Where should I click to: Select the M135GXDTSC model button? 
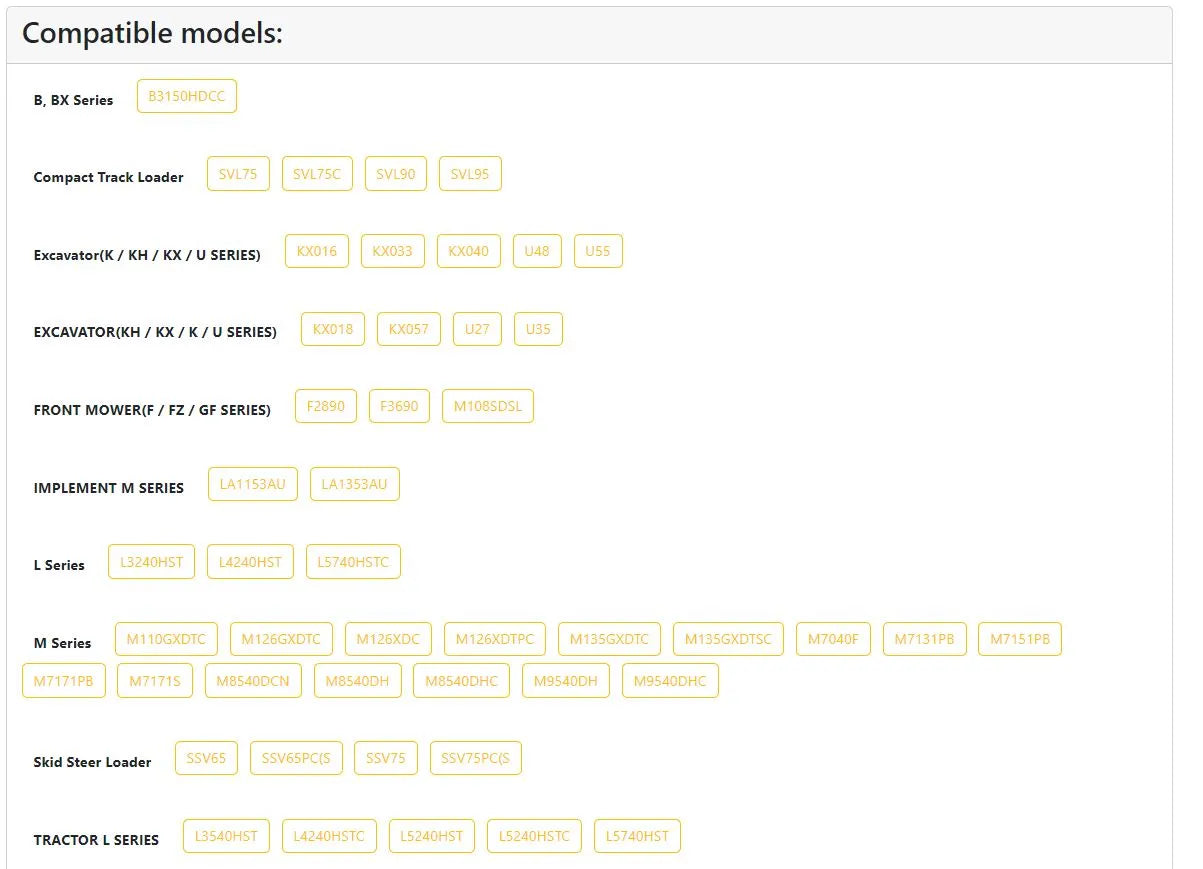coord(729,639)
